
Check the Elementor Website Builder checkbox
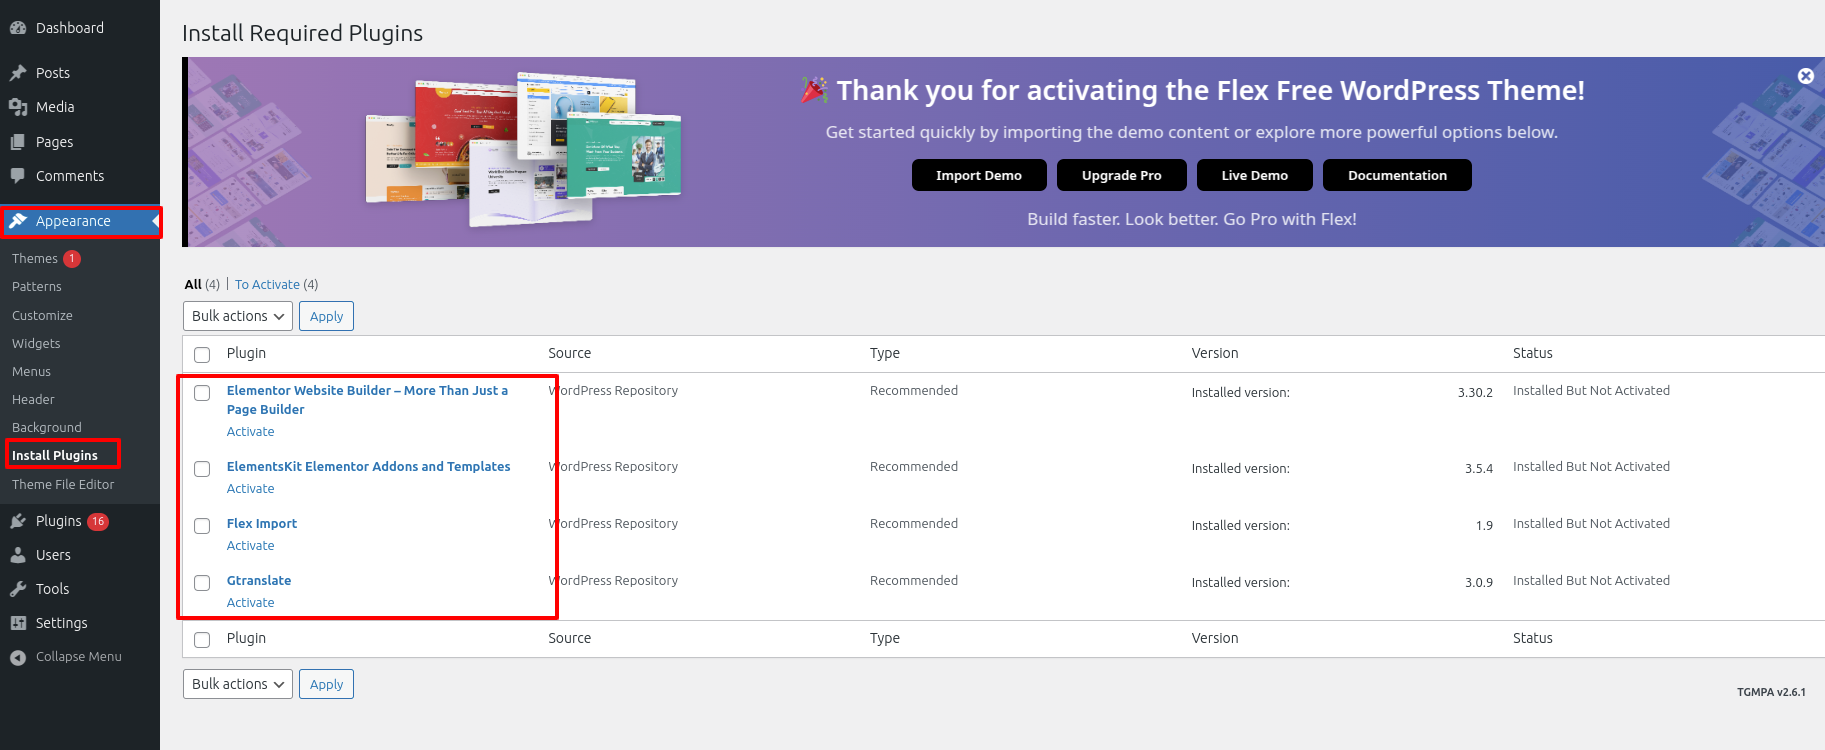point(202,393)
